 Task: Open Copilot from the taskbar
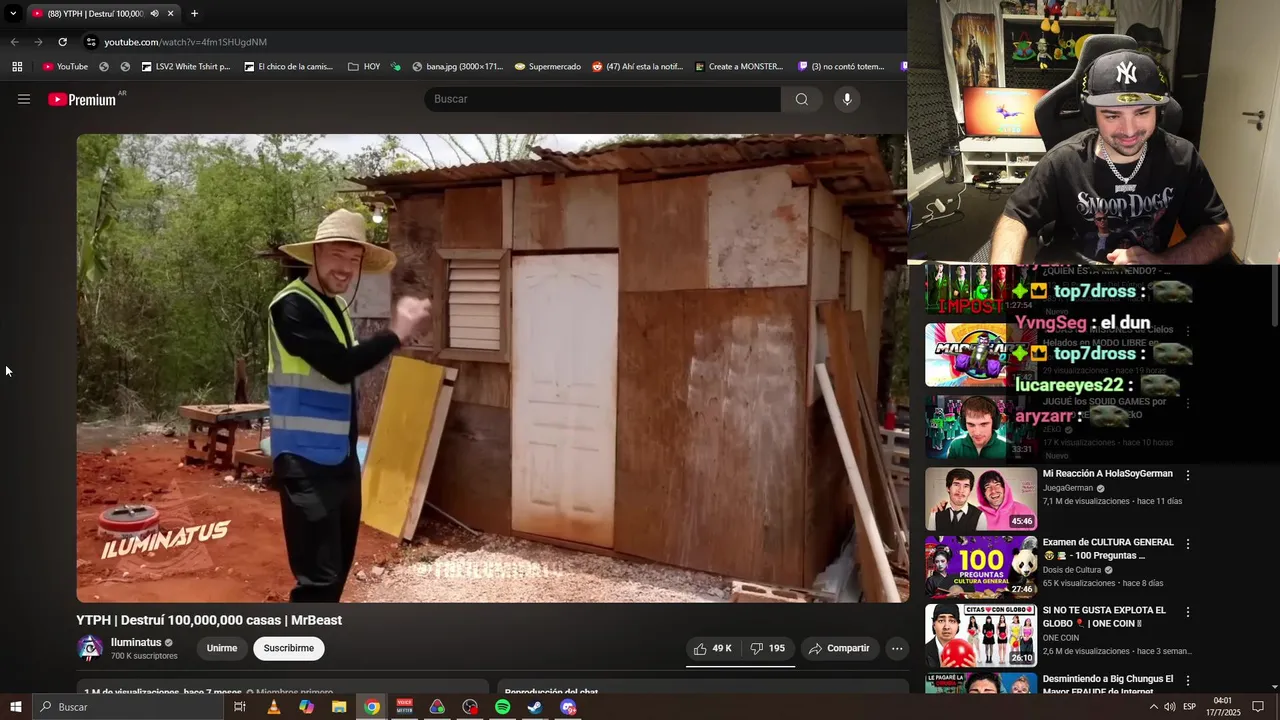(306, 707)
